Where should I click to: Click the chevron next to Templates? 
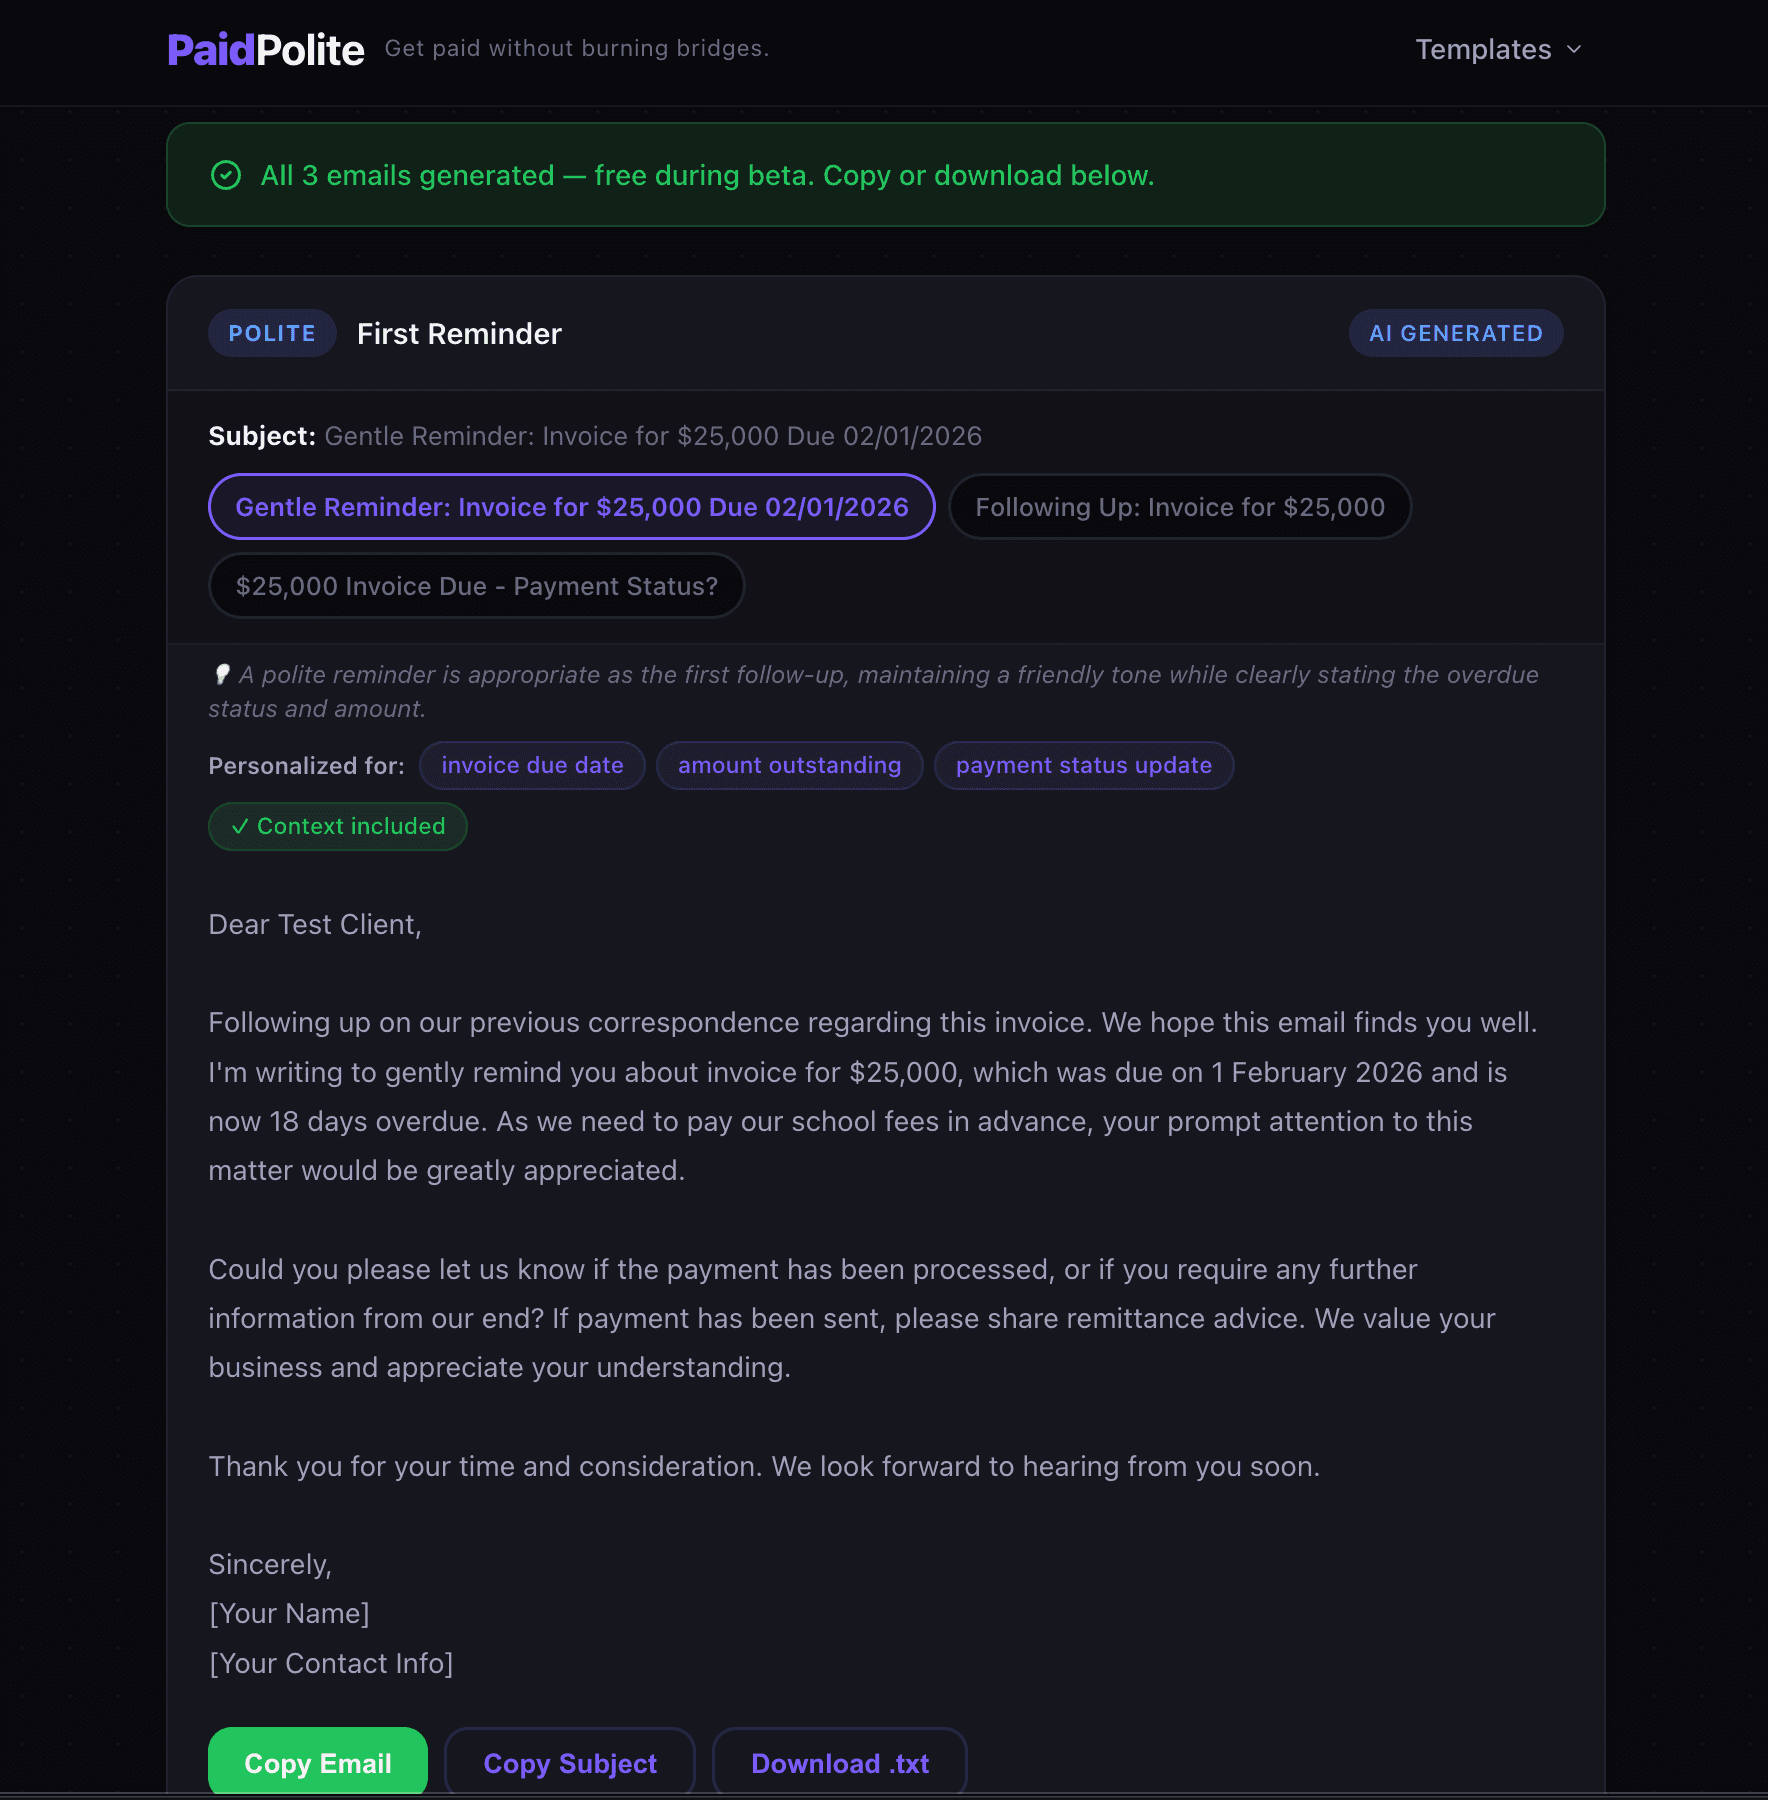1574,49
